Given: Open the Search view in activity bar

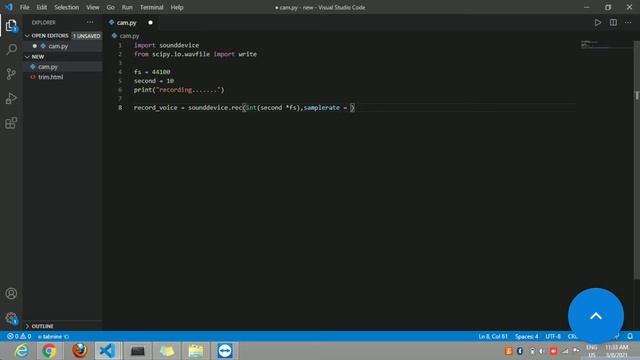Looking at the screenshot, I should tap(11, 49).
